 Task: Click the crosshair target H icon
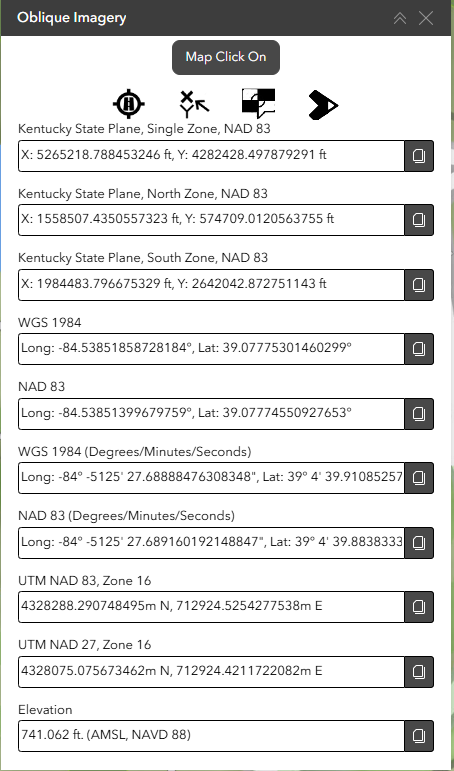(x=129, y=104)
